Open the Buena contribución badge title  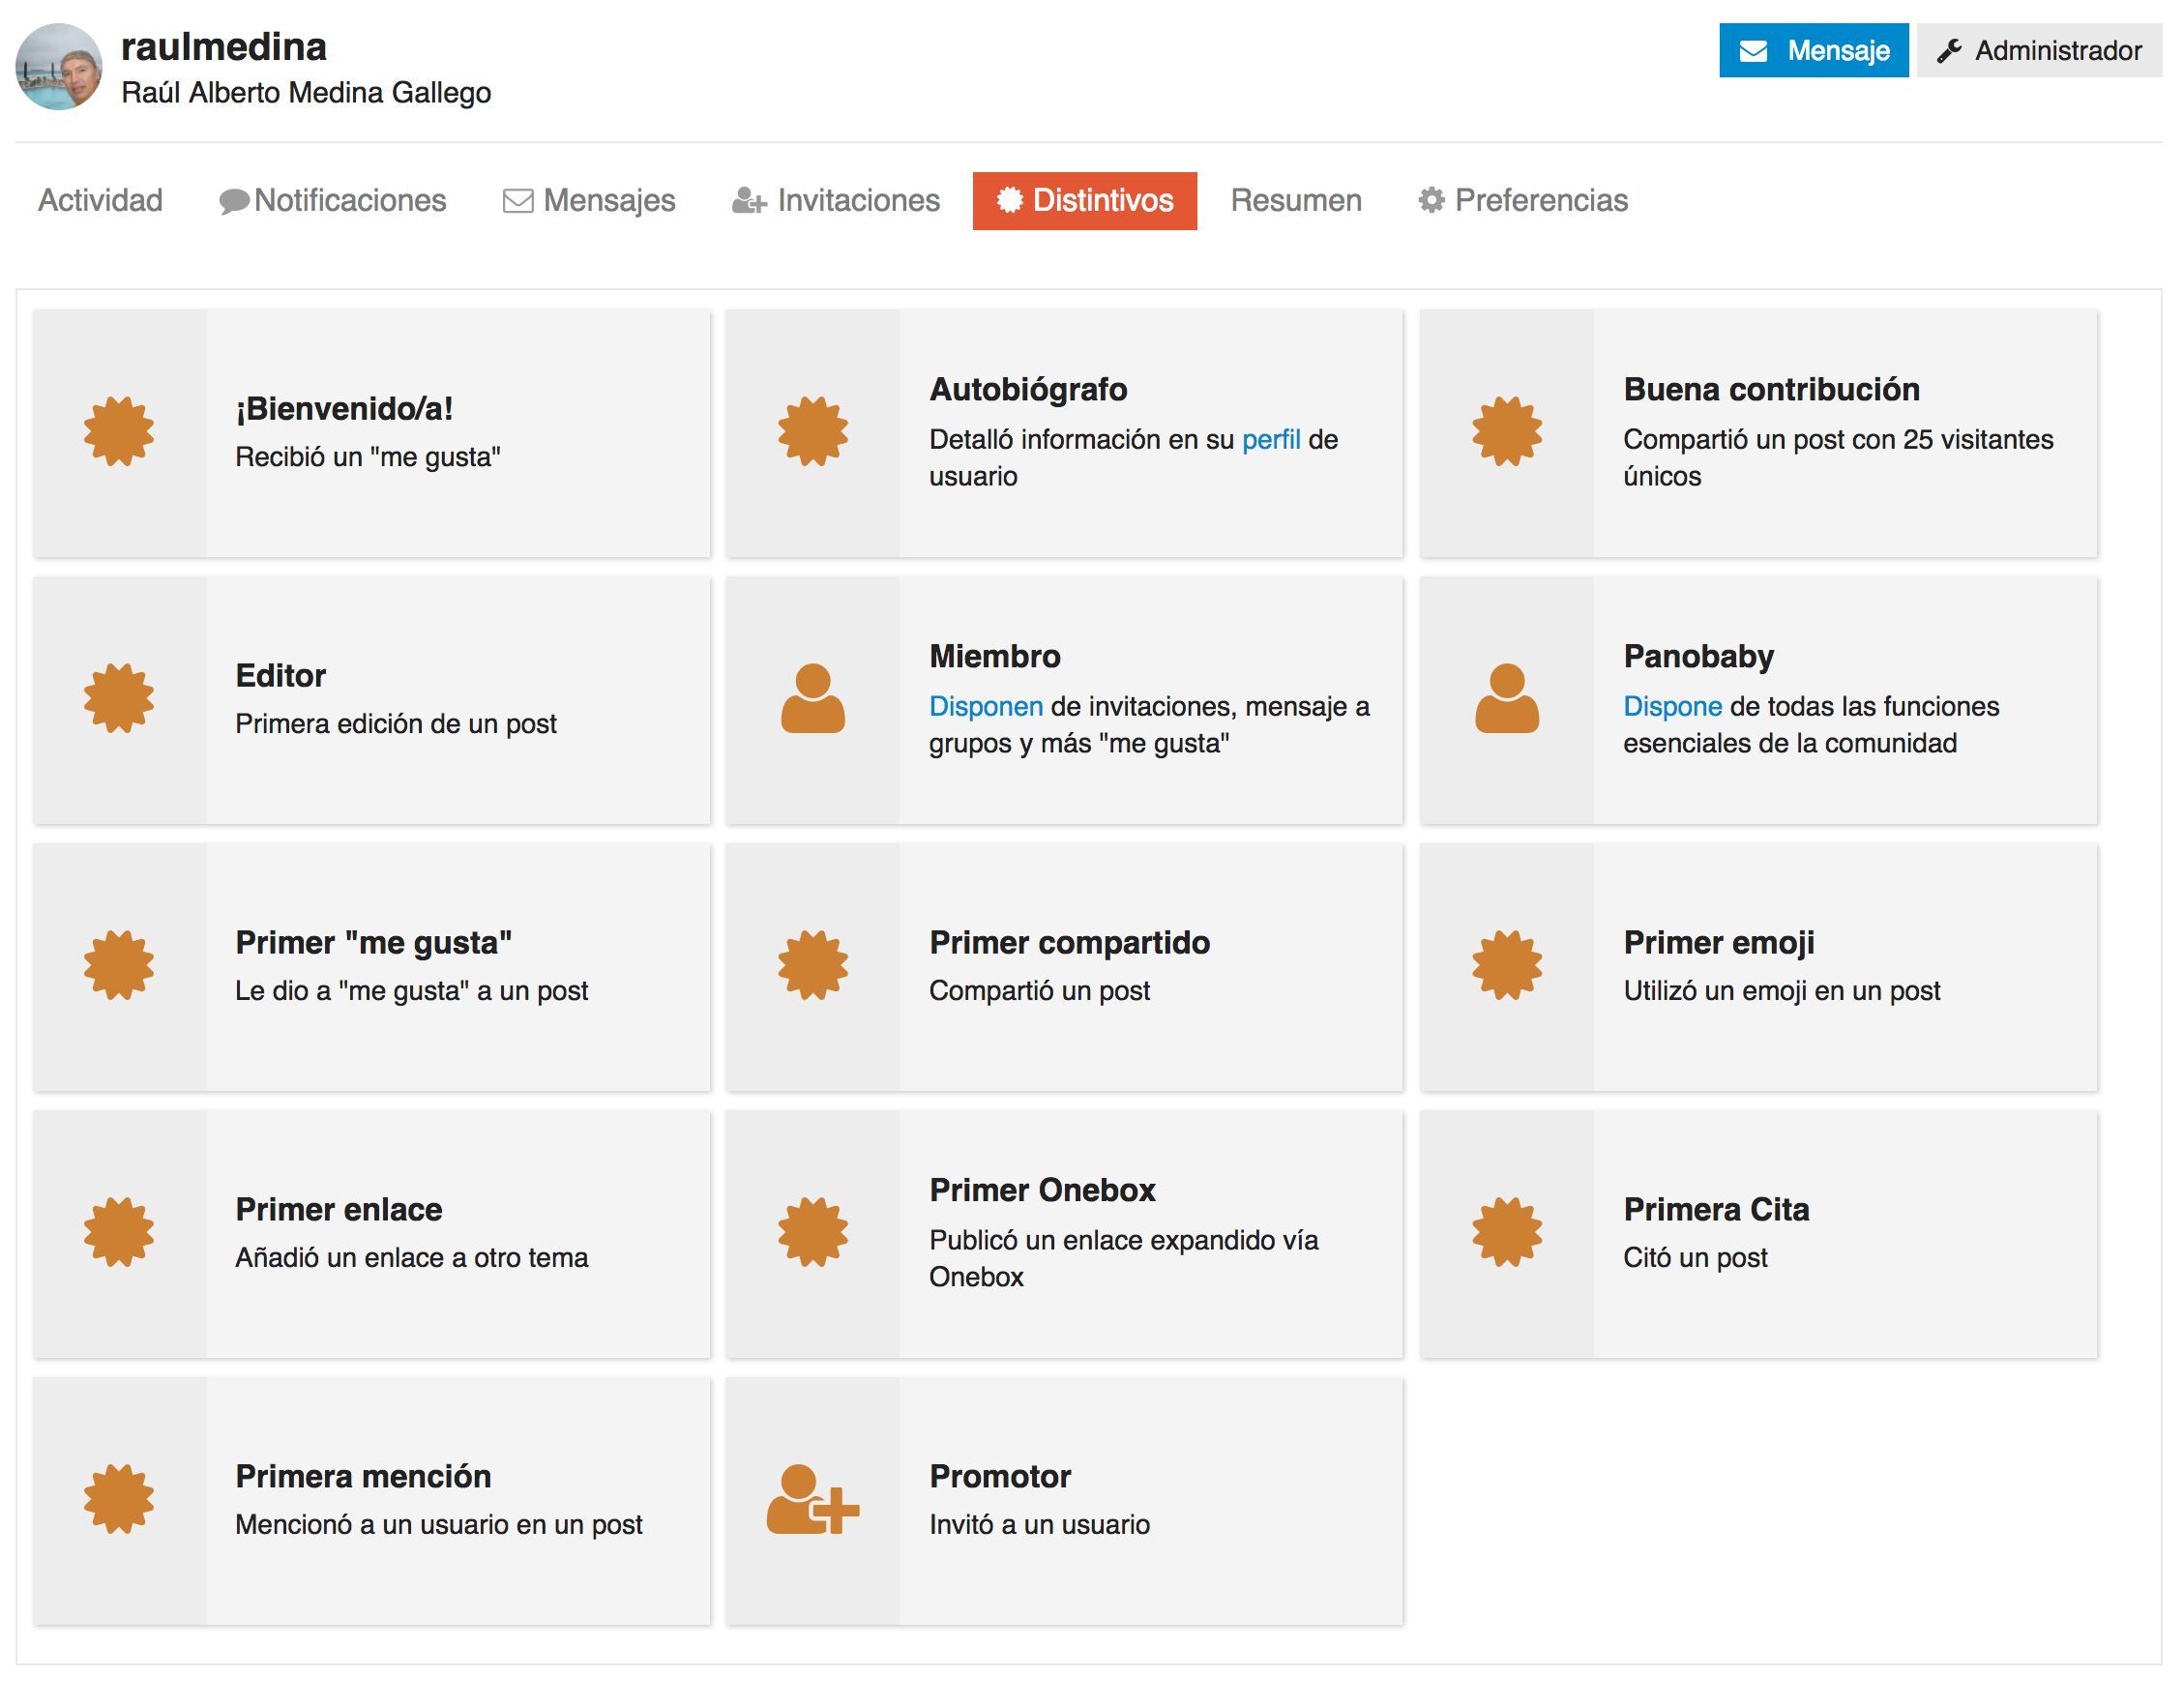pyautogui.click(x=1772, y=389)
